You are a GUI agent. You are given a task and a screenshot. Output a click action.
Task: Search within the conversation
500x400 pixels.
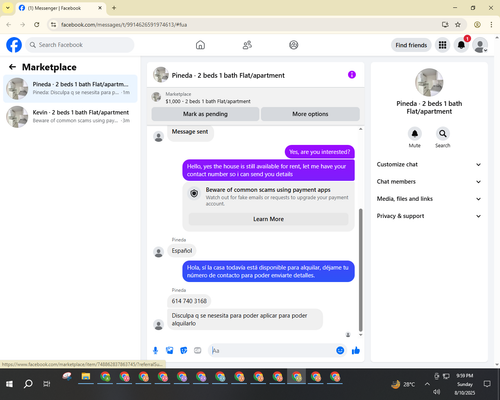click(443, 134)
